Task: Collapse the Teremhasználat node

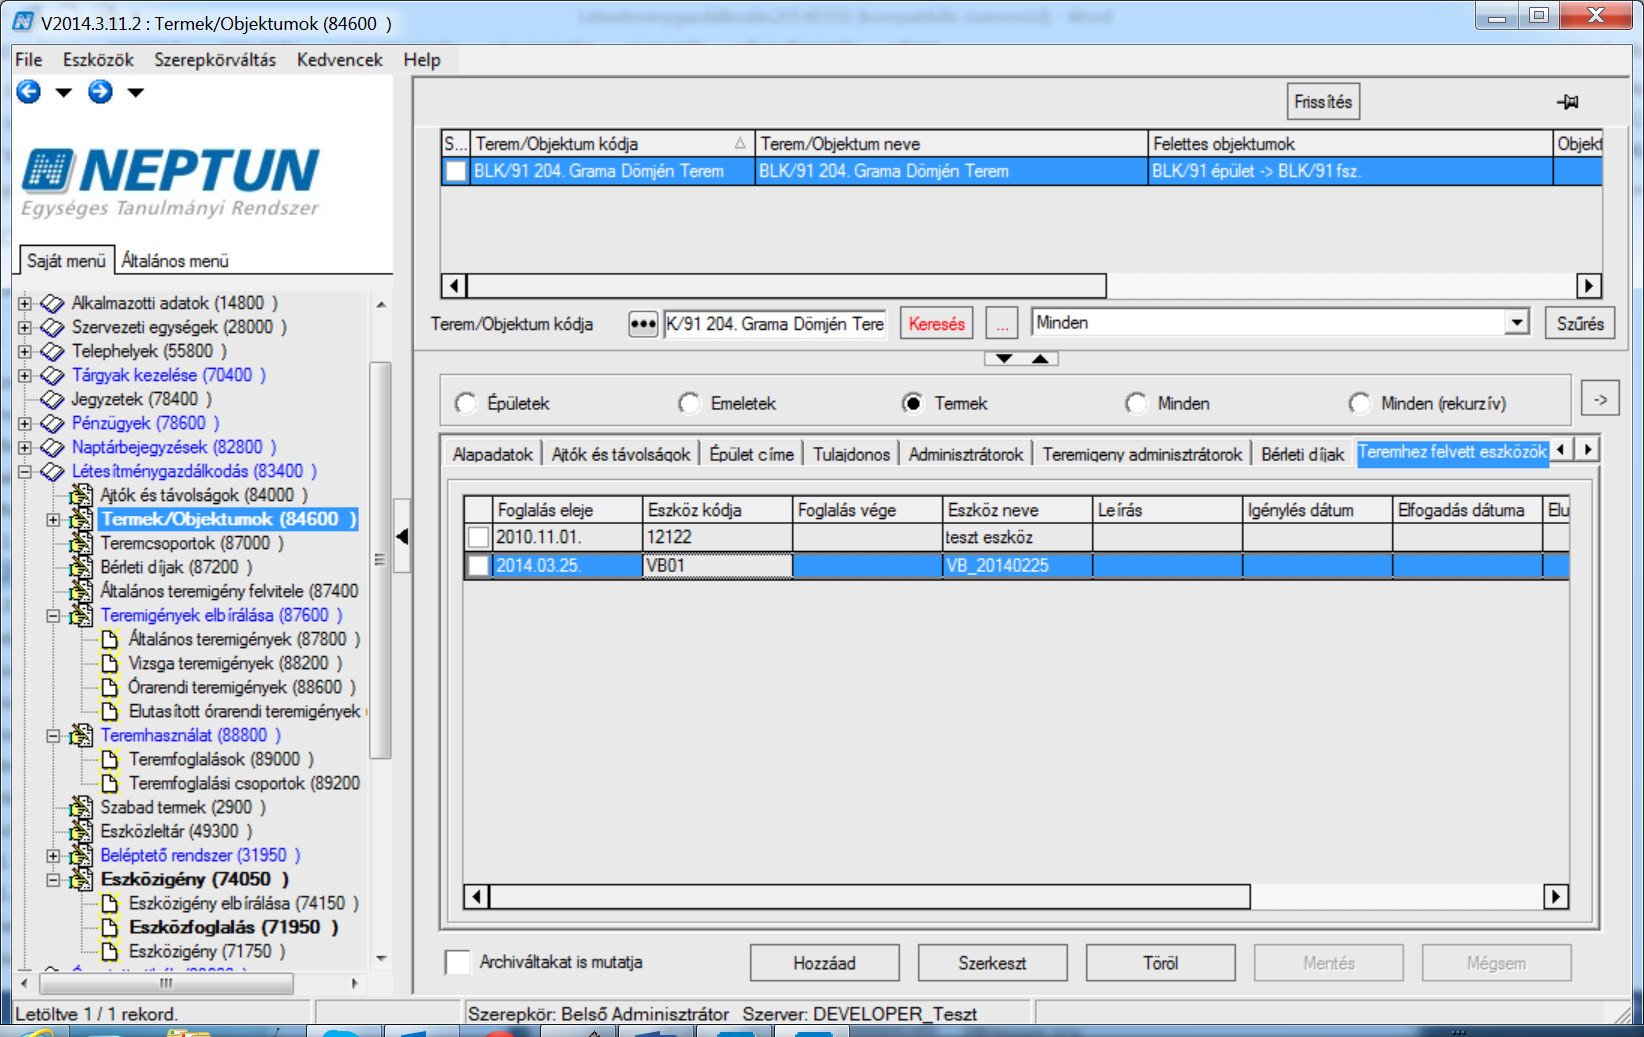Action: click(53, 735)
